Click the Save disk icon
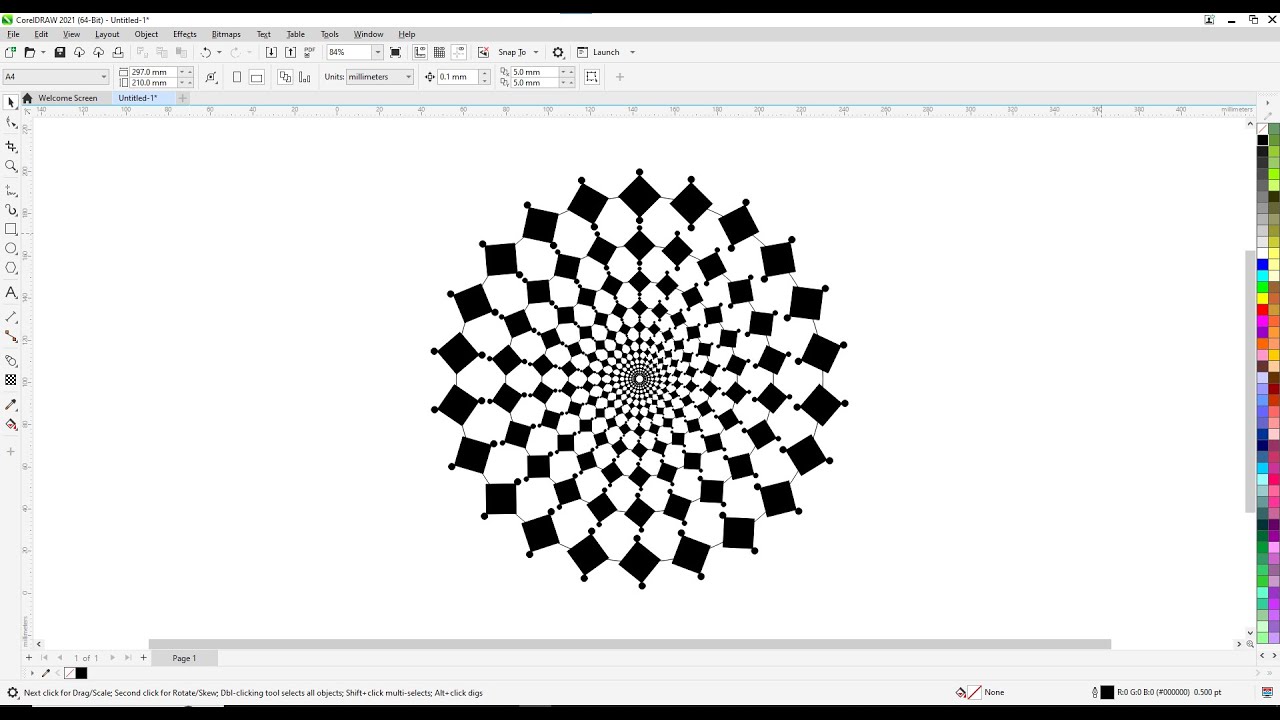The image size is (1280, 720). (60, 52)
